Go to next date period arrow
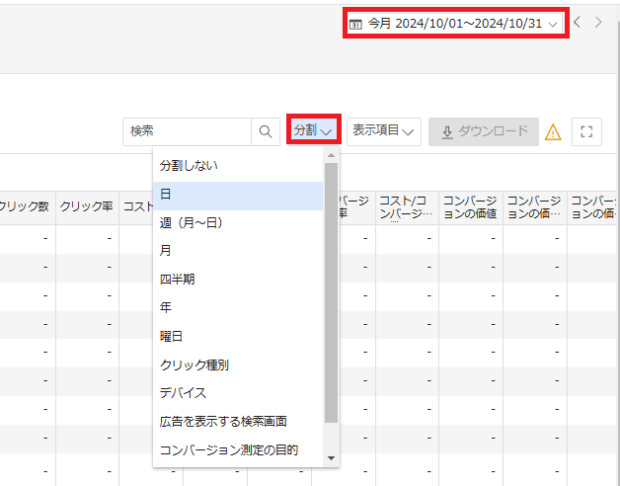The width and height of the screenshot is (620, 486). pos(599,22)
